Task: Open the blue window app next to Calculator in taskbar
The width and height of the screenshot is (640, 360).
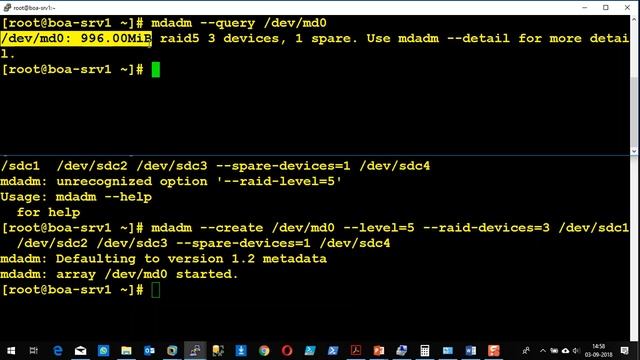Action: tap(448, 351)
